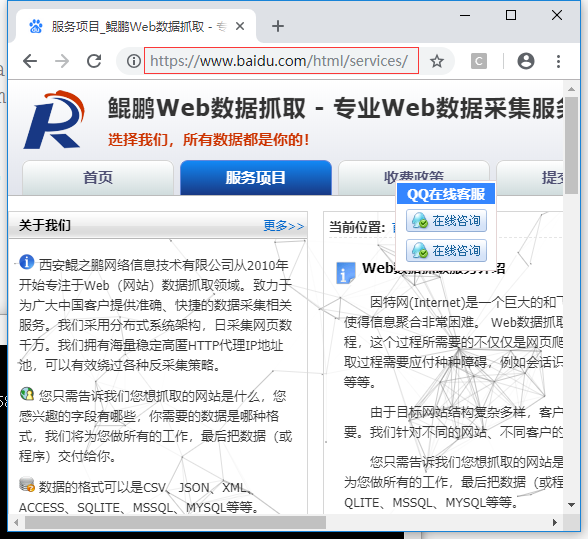Viewport: 588px width, 539px height.
Task: Reload the page with refresh icon
Action: (94, 61)
